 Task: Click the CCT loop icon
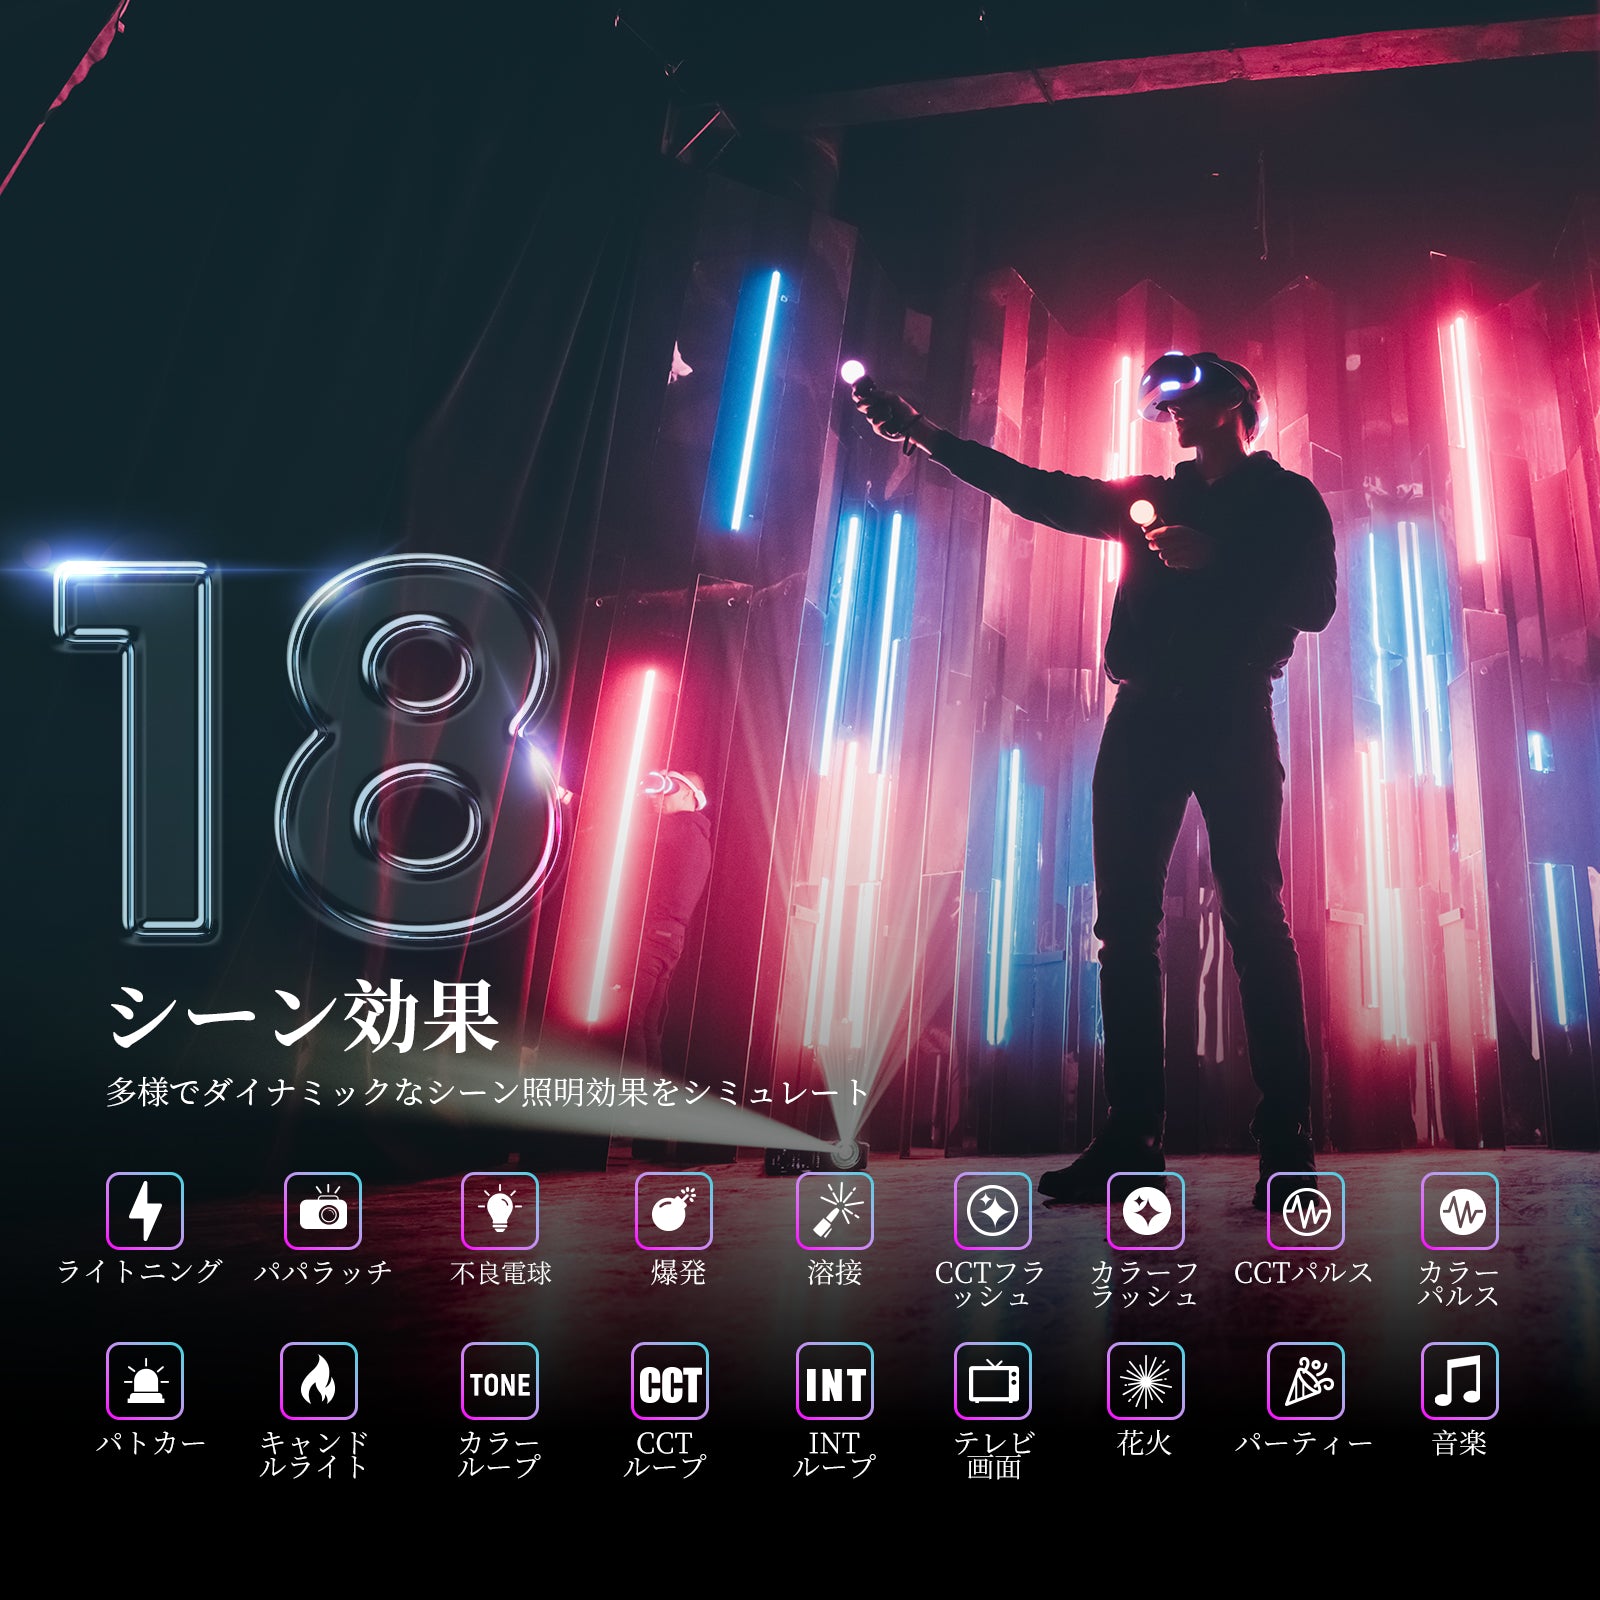669,1381
